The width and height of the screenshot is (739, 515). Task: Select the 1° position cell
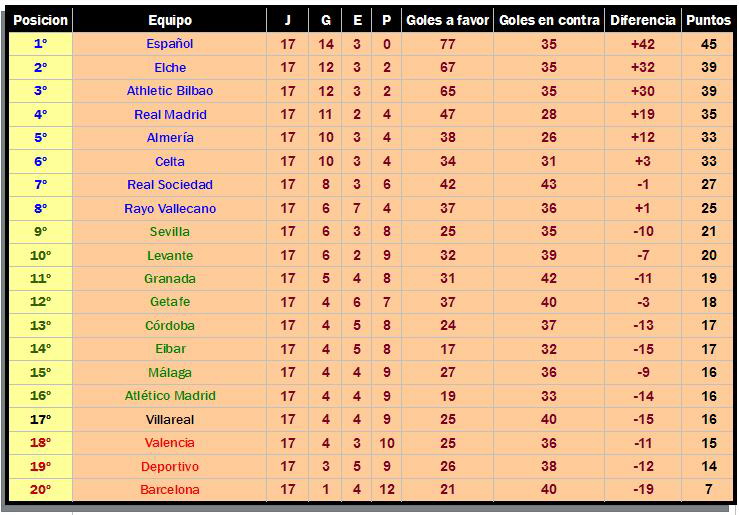point(41,44)
